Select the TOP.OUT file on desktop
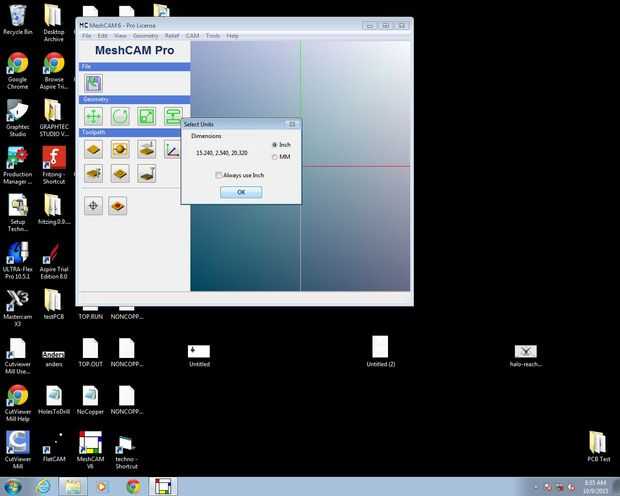620x496 pixels. pos(91,353)
